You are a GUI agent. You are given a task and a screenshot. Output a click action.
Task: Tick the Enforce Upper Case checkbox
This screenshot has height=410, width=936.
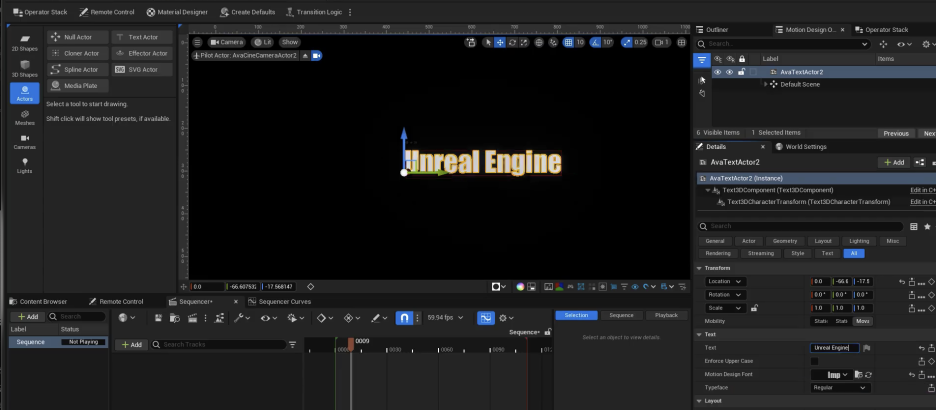point(814,361)
